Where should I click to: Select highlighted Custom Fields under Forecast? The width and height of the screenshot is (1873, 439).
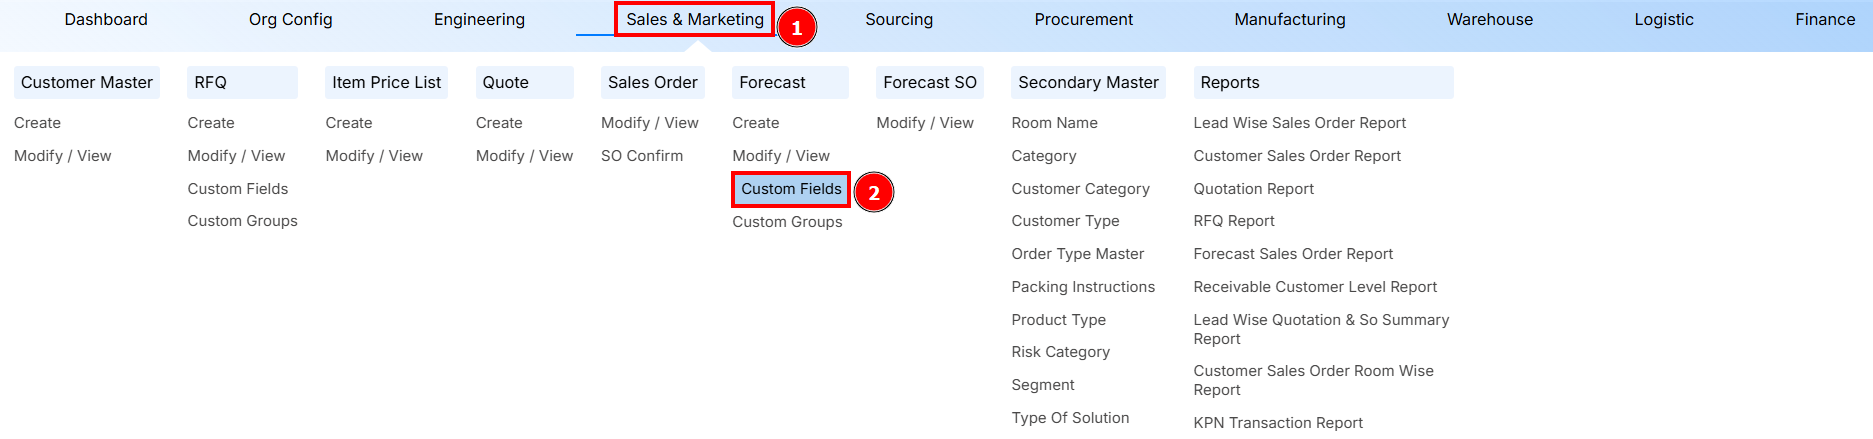[791, 189]
